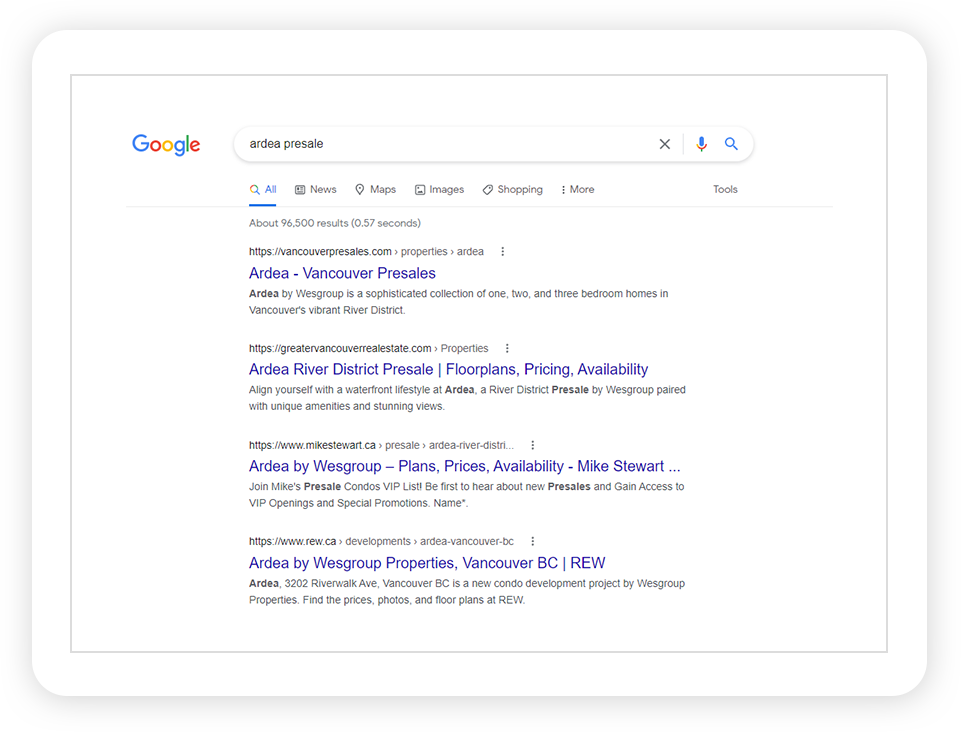Viewport: 961px width, 732px height.
Task: Click the vancouverpresales.com URL breadcrumb
Action: tap(366, 251)
